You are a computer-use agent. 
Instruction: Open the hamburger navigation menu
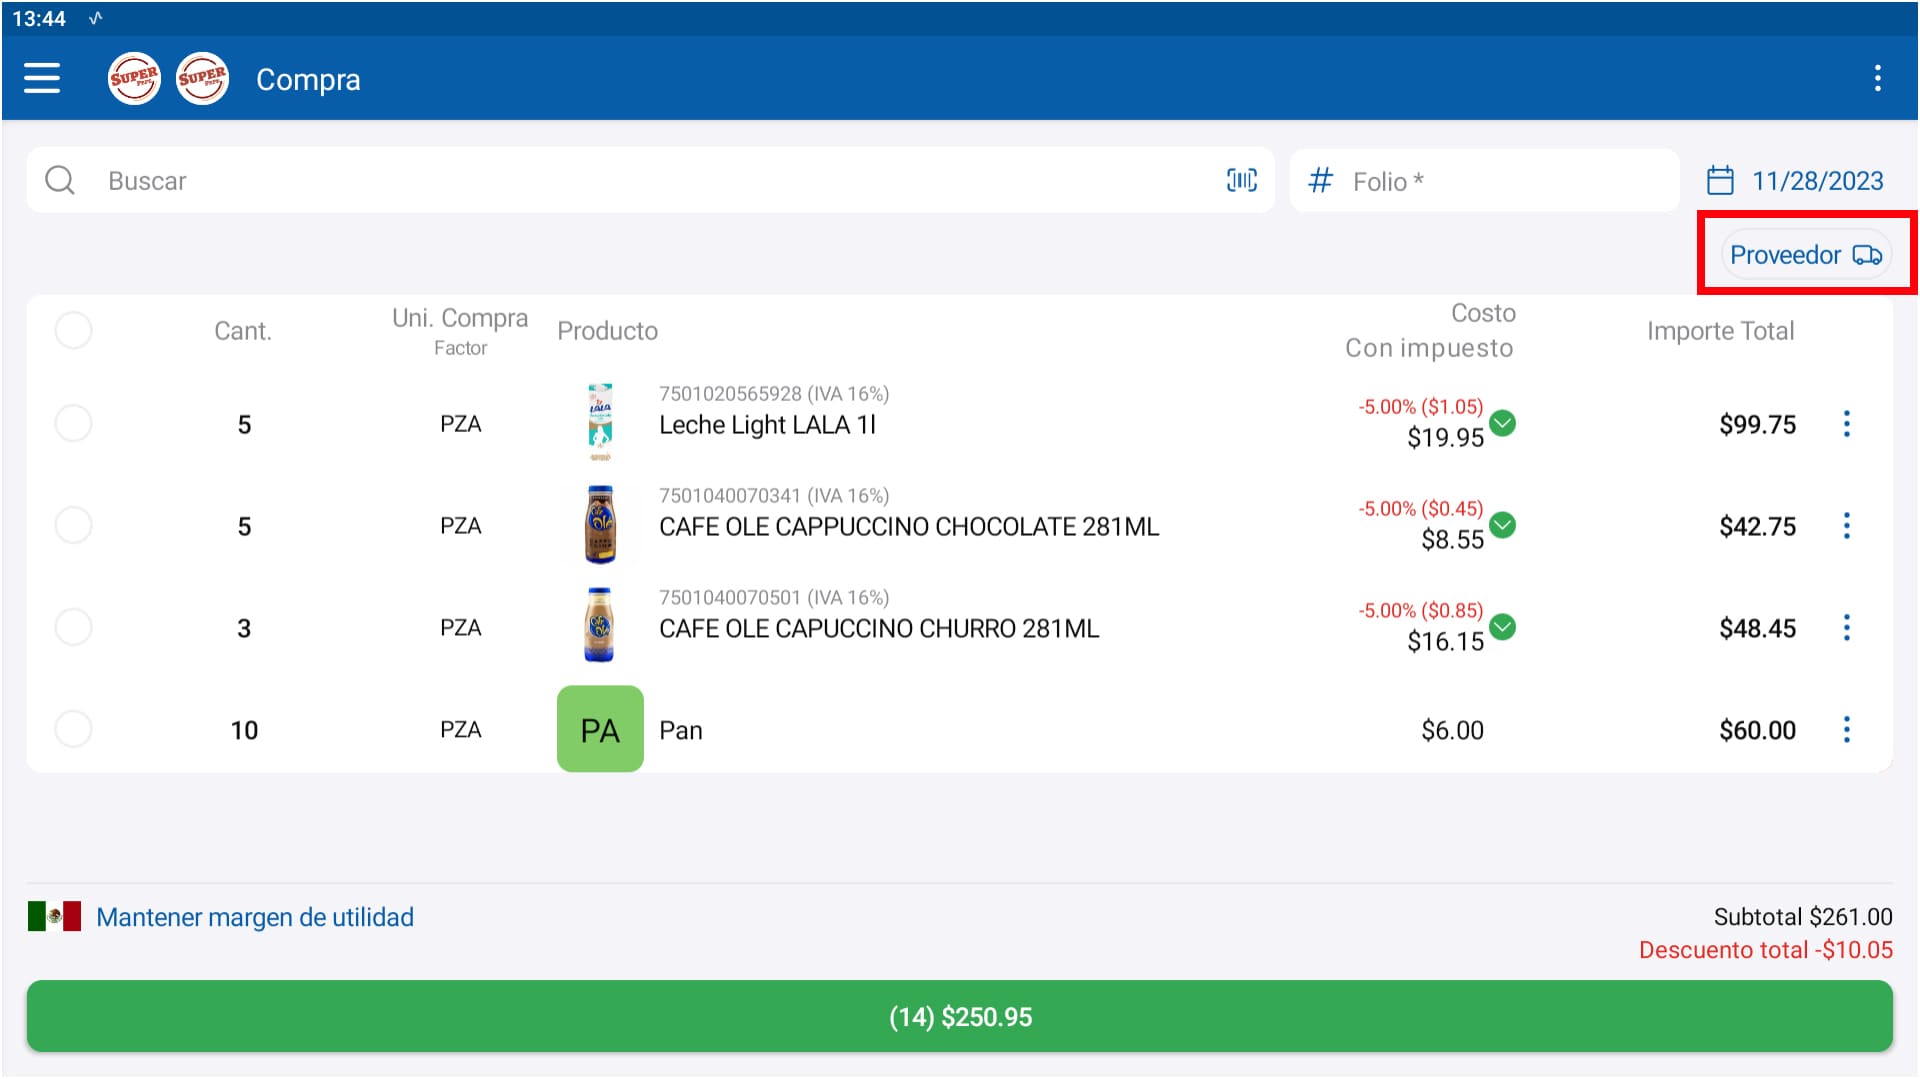coord(42,78)
